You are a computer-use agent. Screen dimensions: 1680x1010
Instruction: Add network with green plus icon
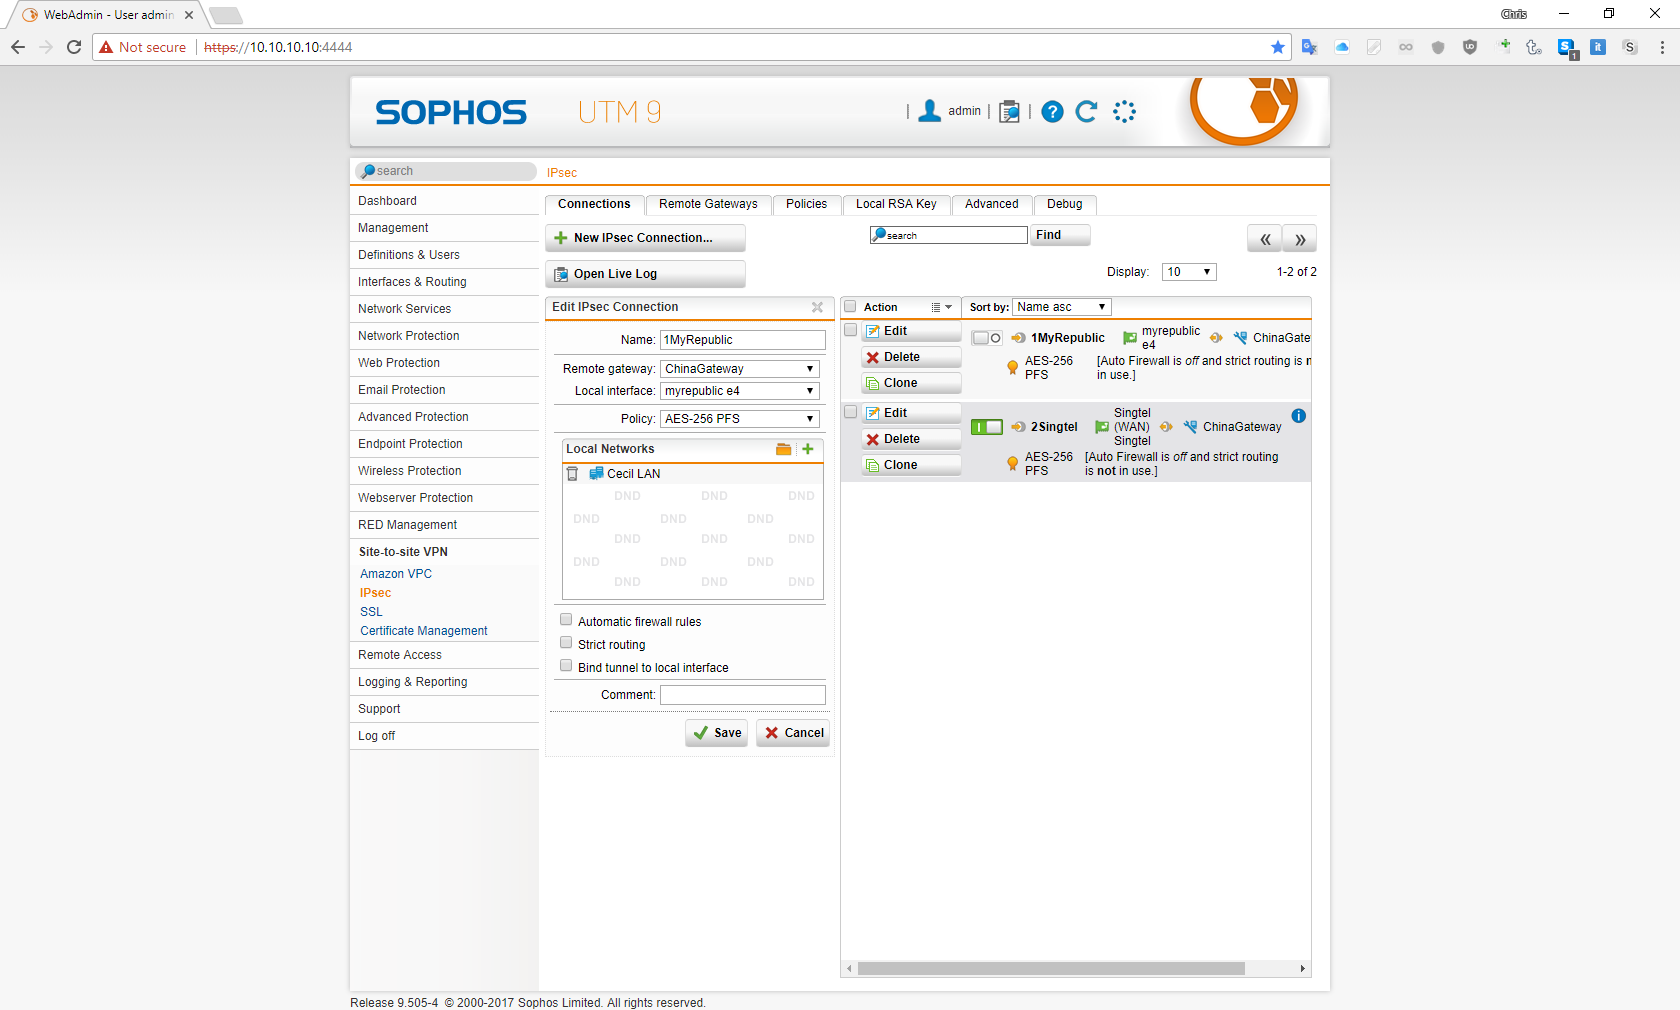pyautogui.click(x=808, y=449)
